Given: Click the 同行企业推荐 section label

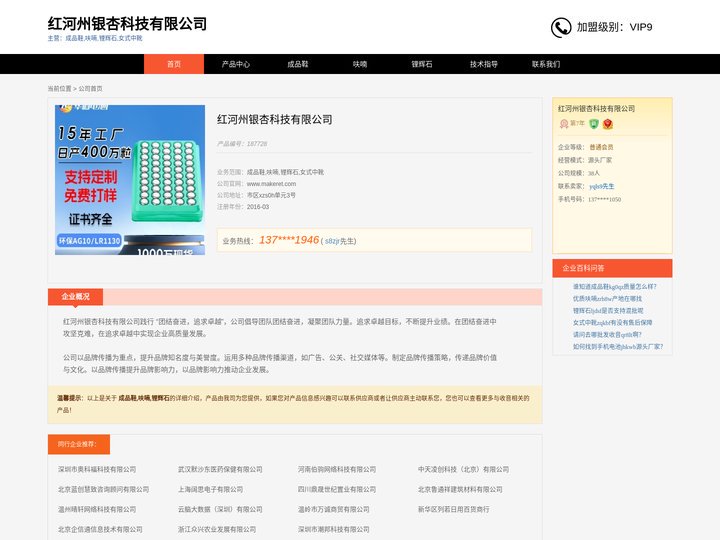Looking at the screenshot, I should 79,444.
